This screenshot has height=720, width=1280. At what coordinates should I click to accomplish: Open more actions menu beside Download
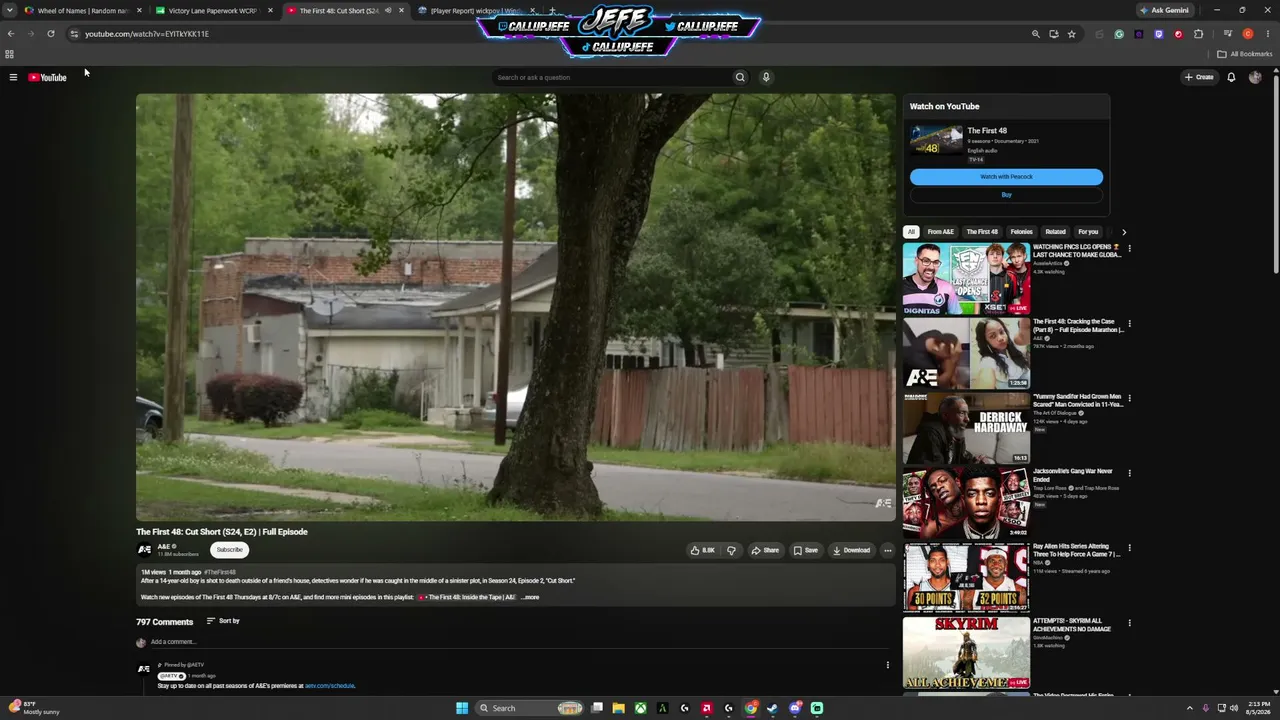[x=887, y=550]
